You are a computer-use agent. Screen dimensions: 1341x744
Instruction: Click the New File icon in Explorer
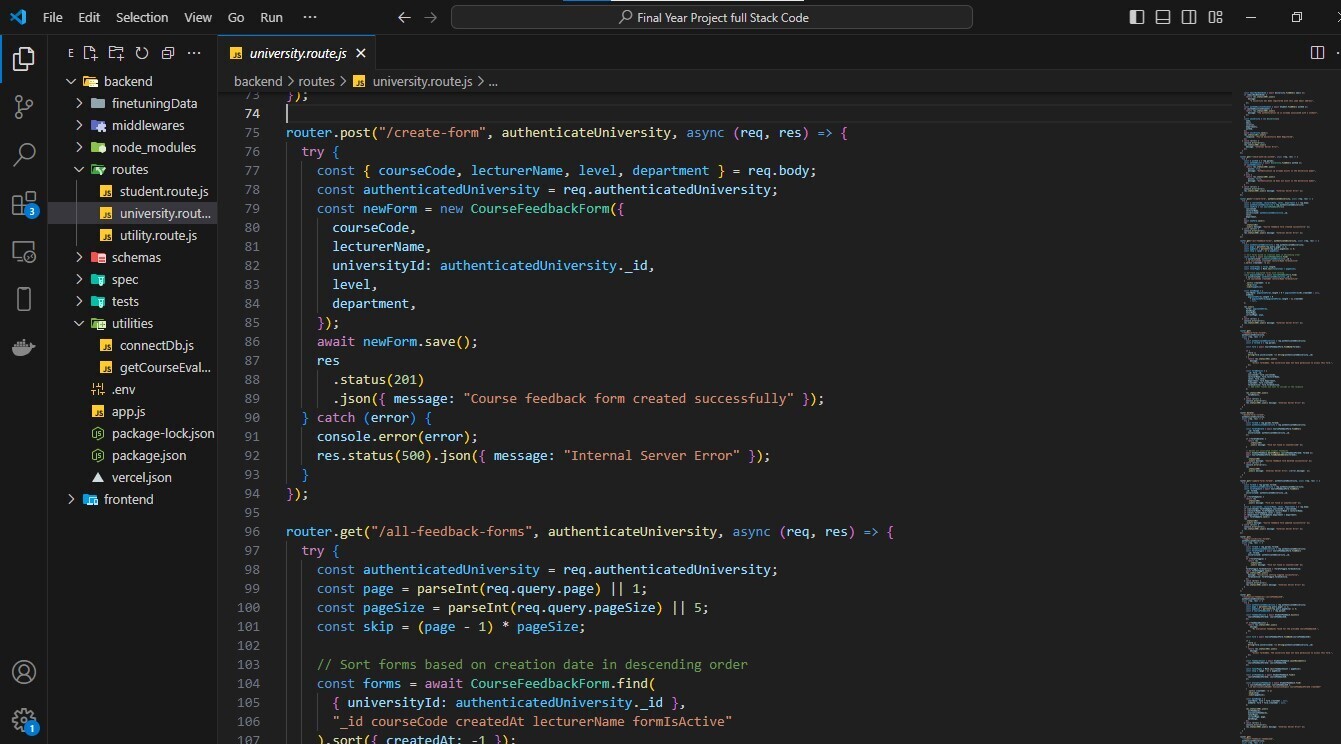(x=91, y=53)
